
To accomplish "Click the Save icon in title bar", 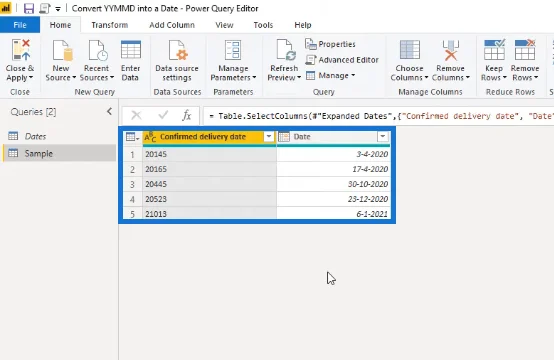I will click(29, 8).
